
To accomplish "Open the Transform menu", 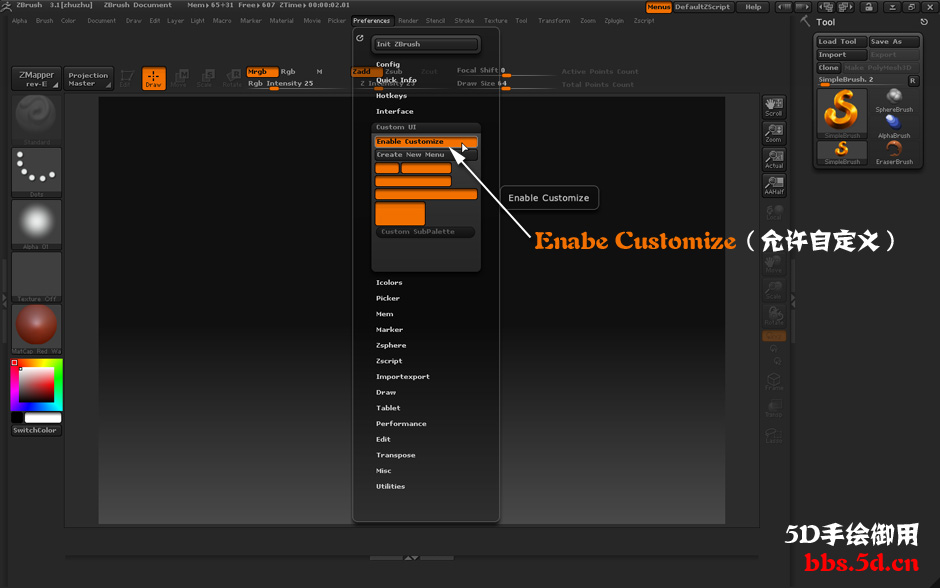I will [554, 20].
